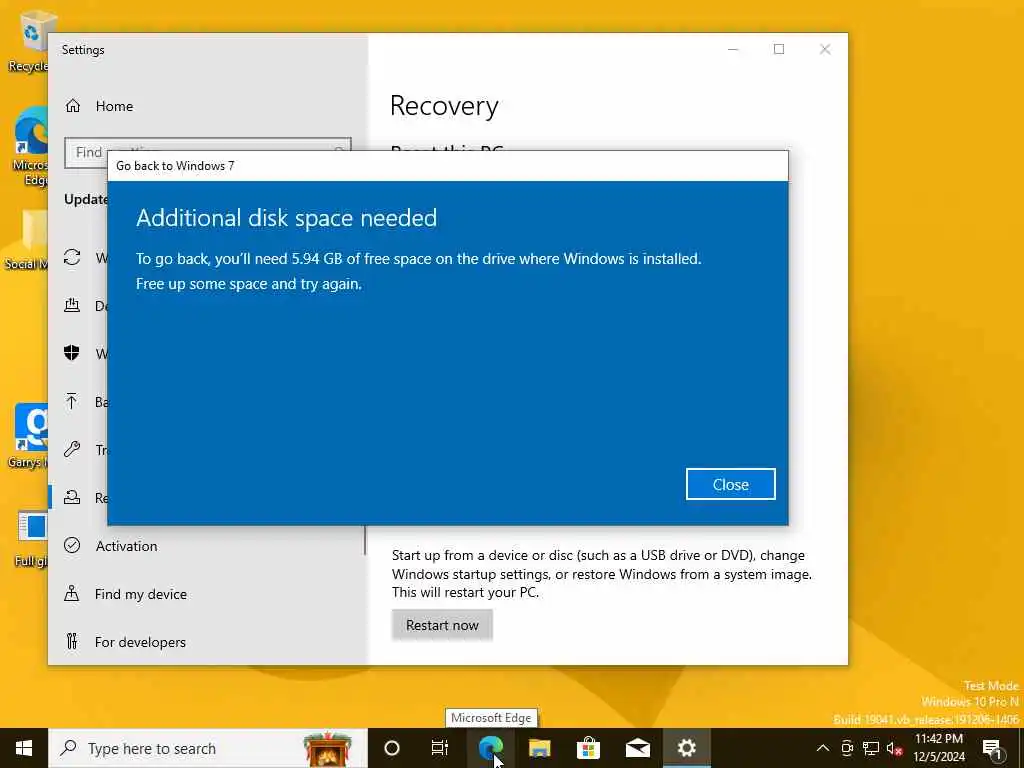The image size is (1024, 768).
Task: Open the Action Center notifications
Action: (992, 749)
